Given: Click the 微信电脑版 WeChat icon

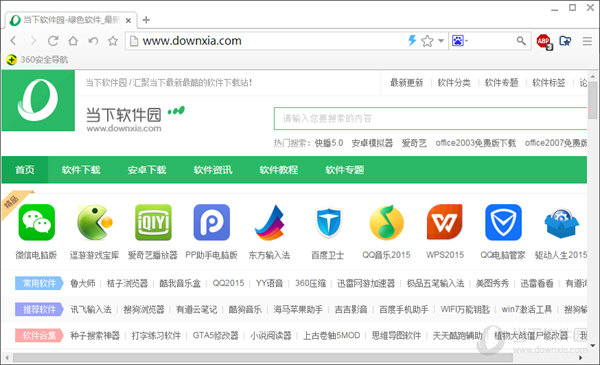Looking at the screenshot, I should 37,222.
